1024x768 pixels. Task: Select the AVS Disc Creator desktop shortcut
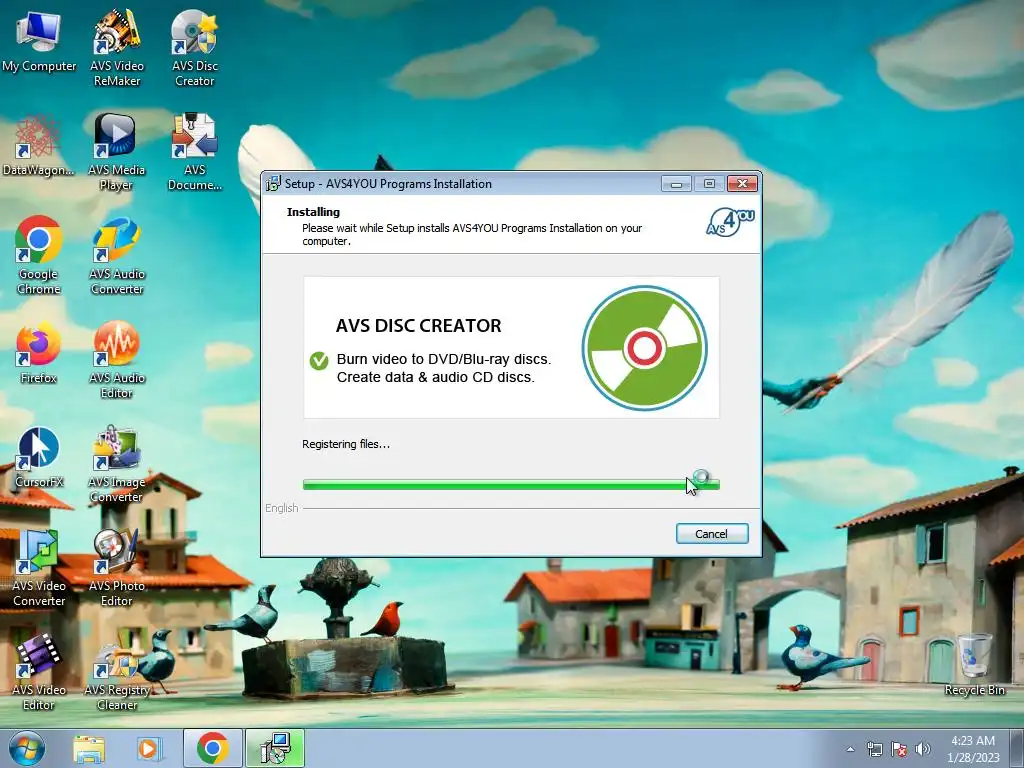coord(195,48)
